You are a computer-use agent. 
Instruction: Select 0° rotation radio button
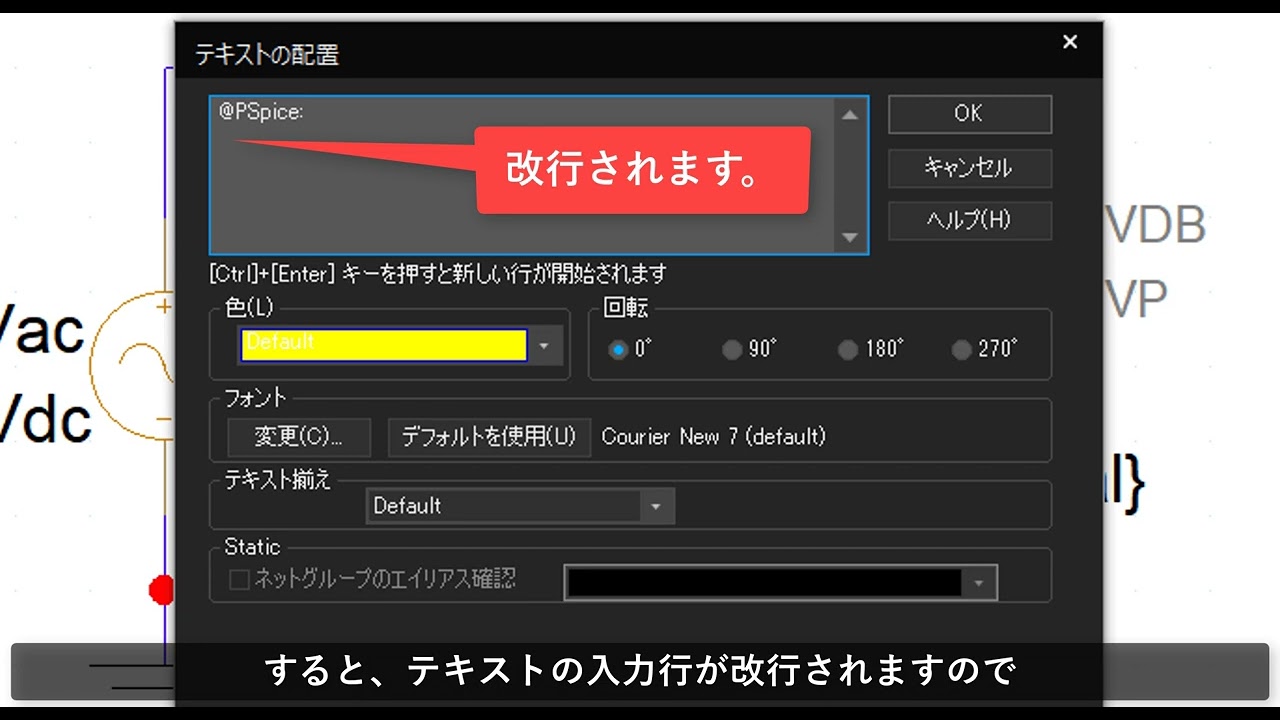(x=618, y=350)
